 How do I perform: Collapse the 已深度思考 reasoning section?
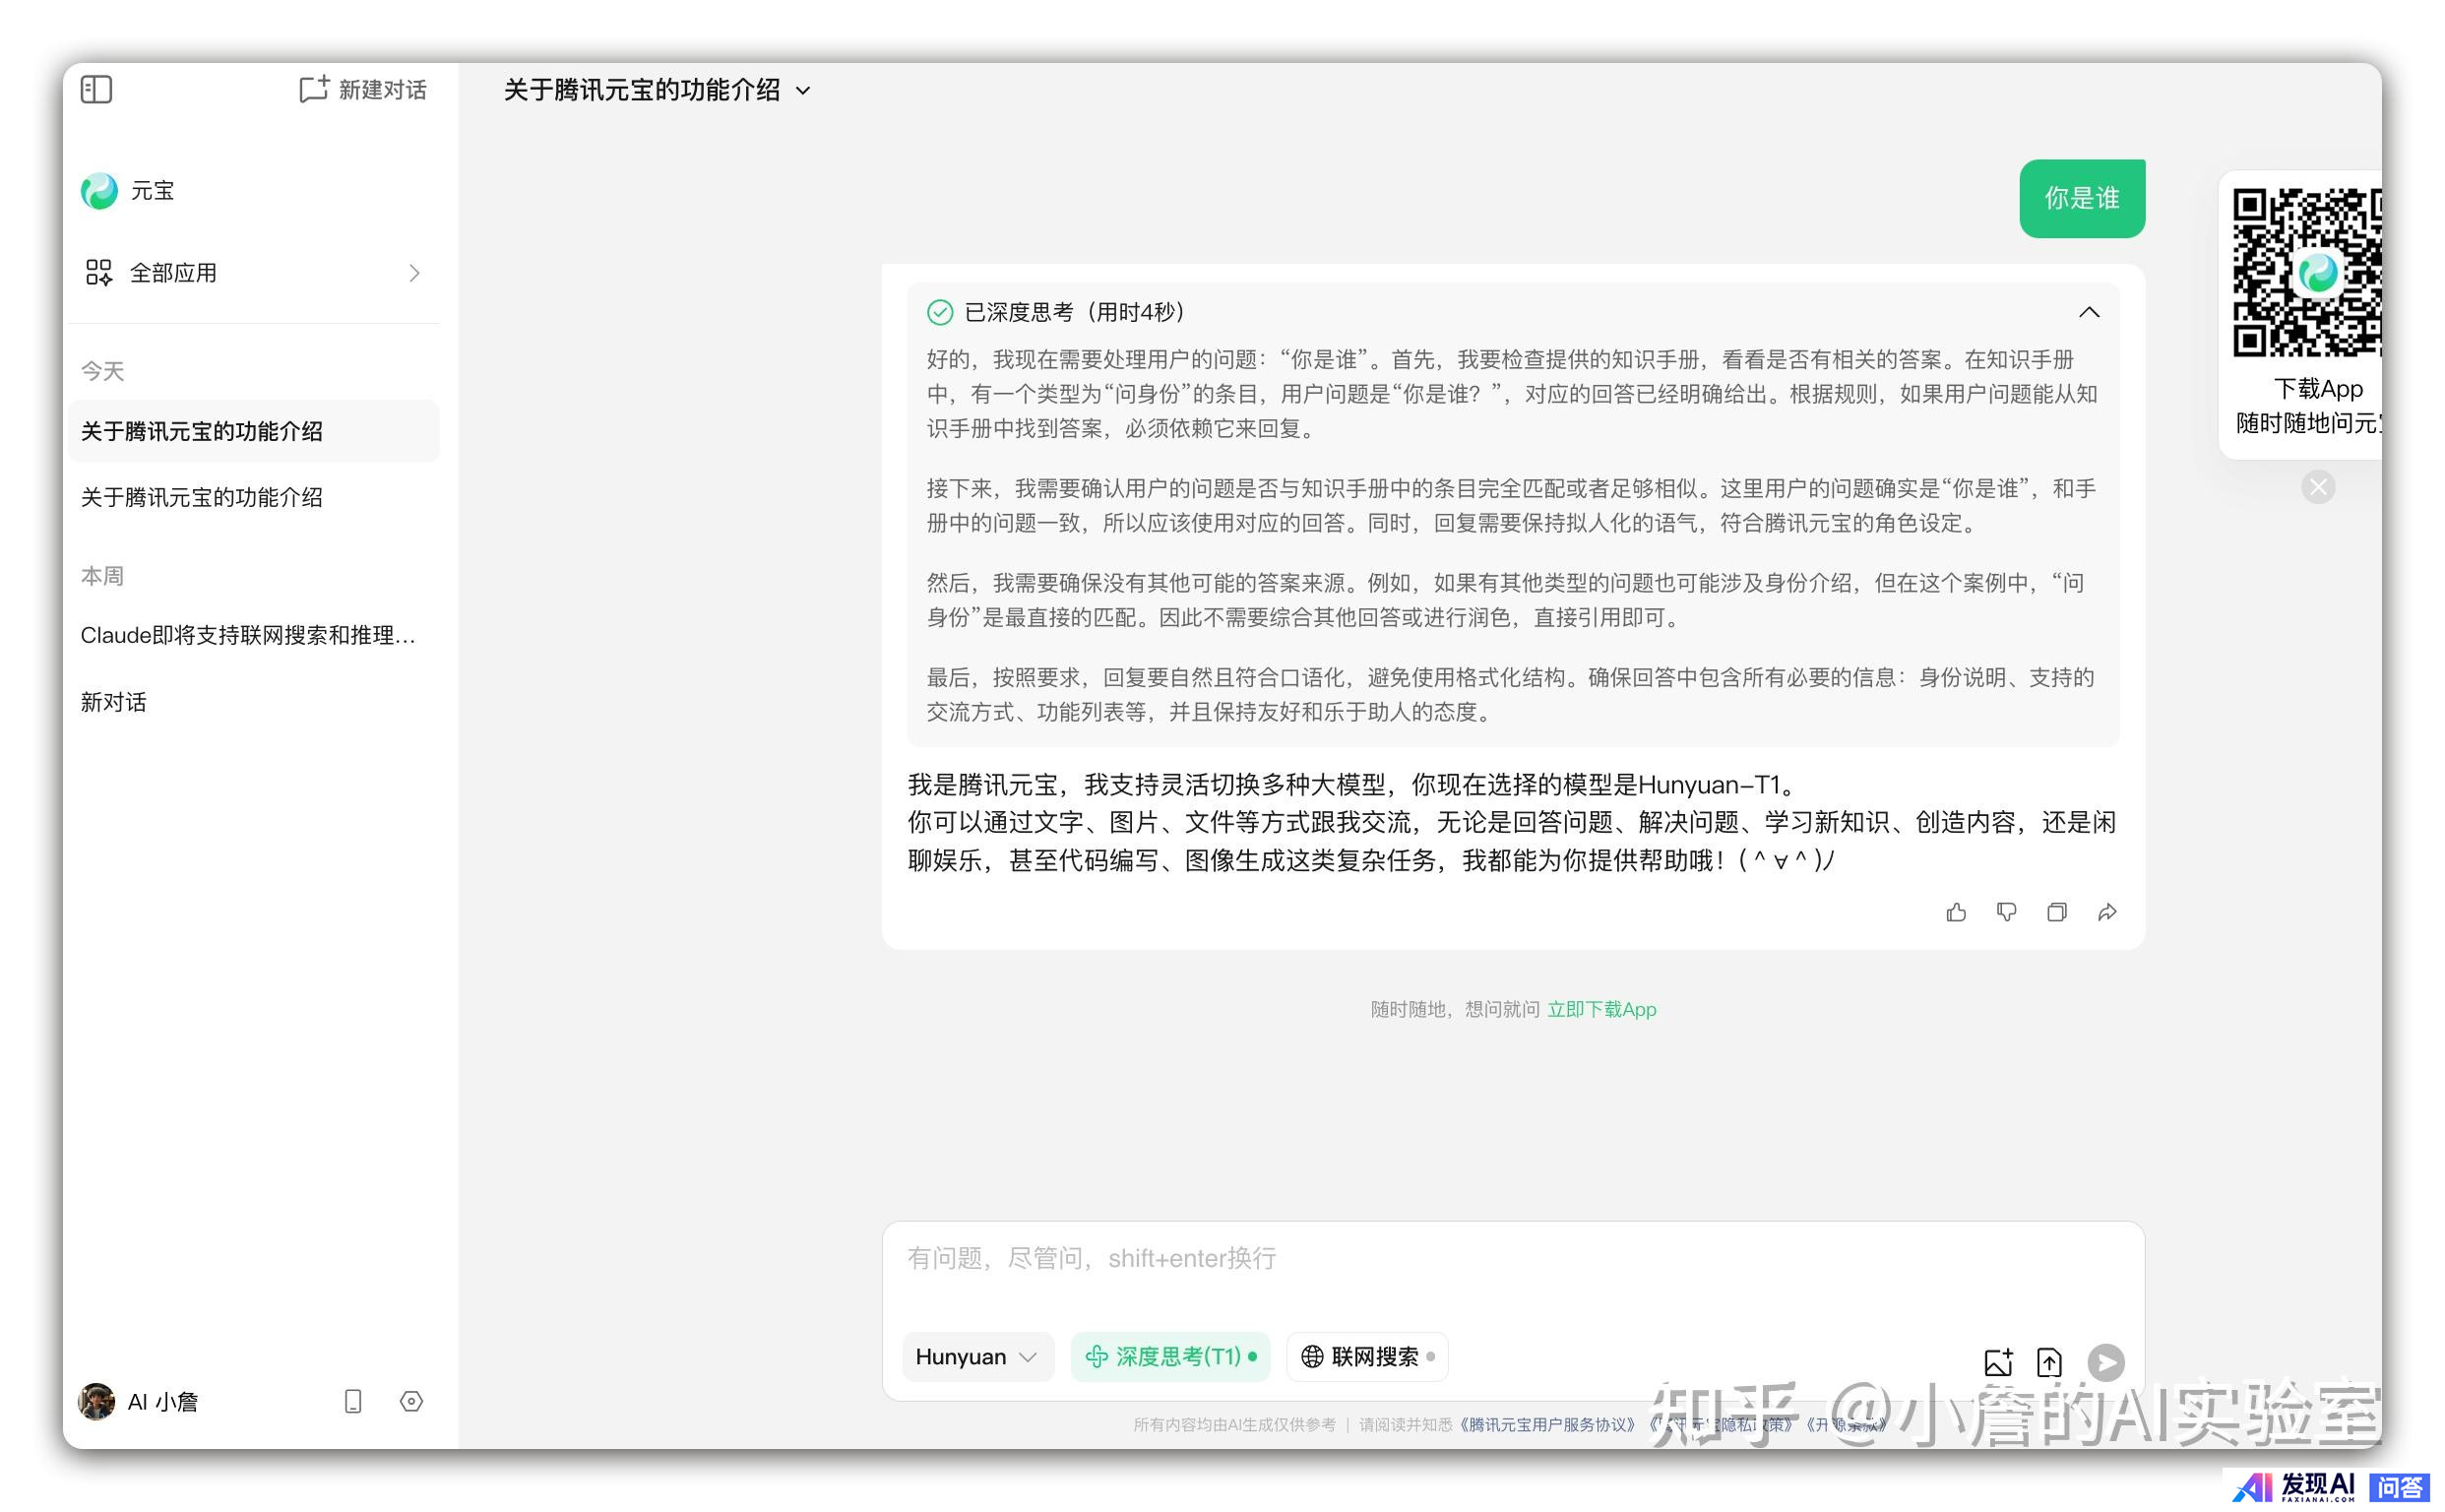click(x=2089, y=312)
